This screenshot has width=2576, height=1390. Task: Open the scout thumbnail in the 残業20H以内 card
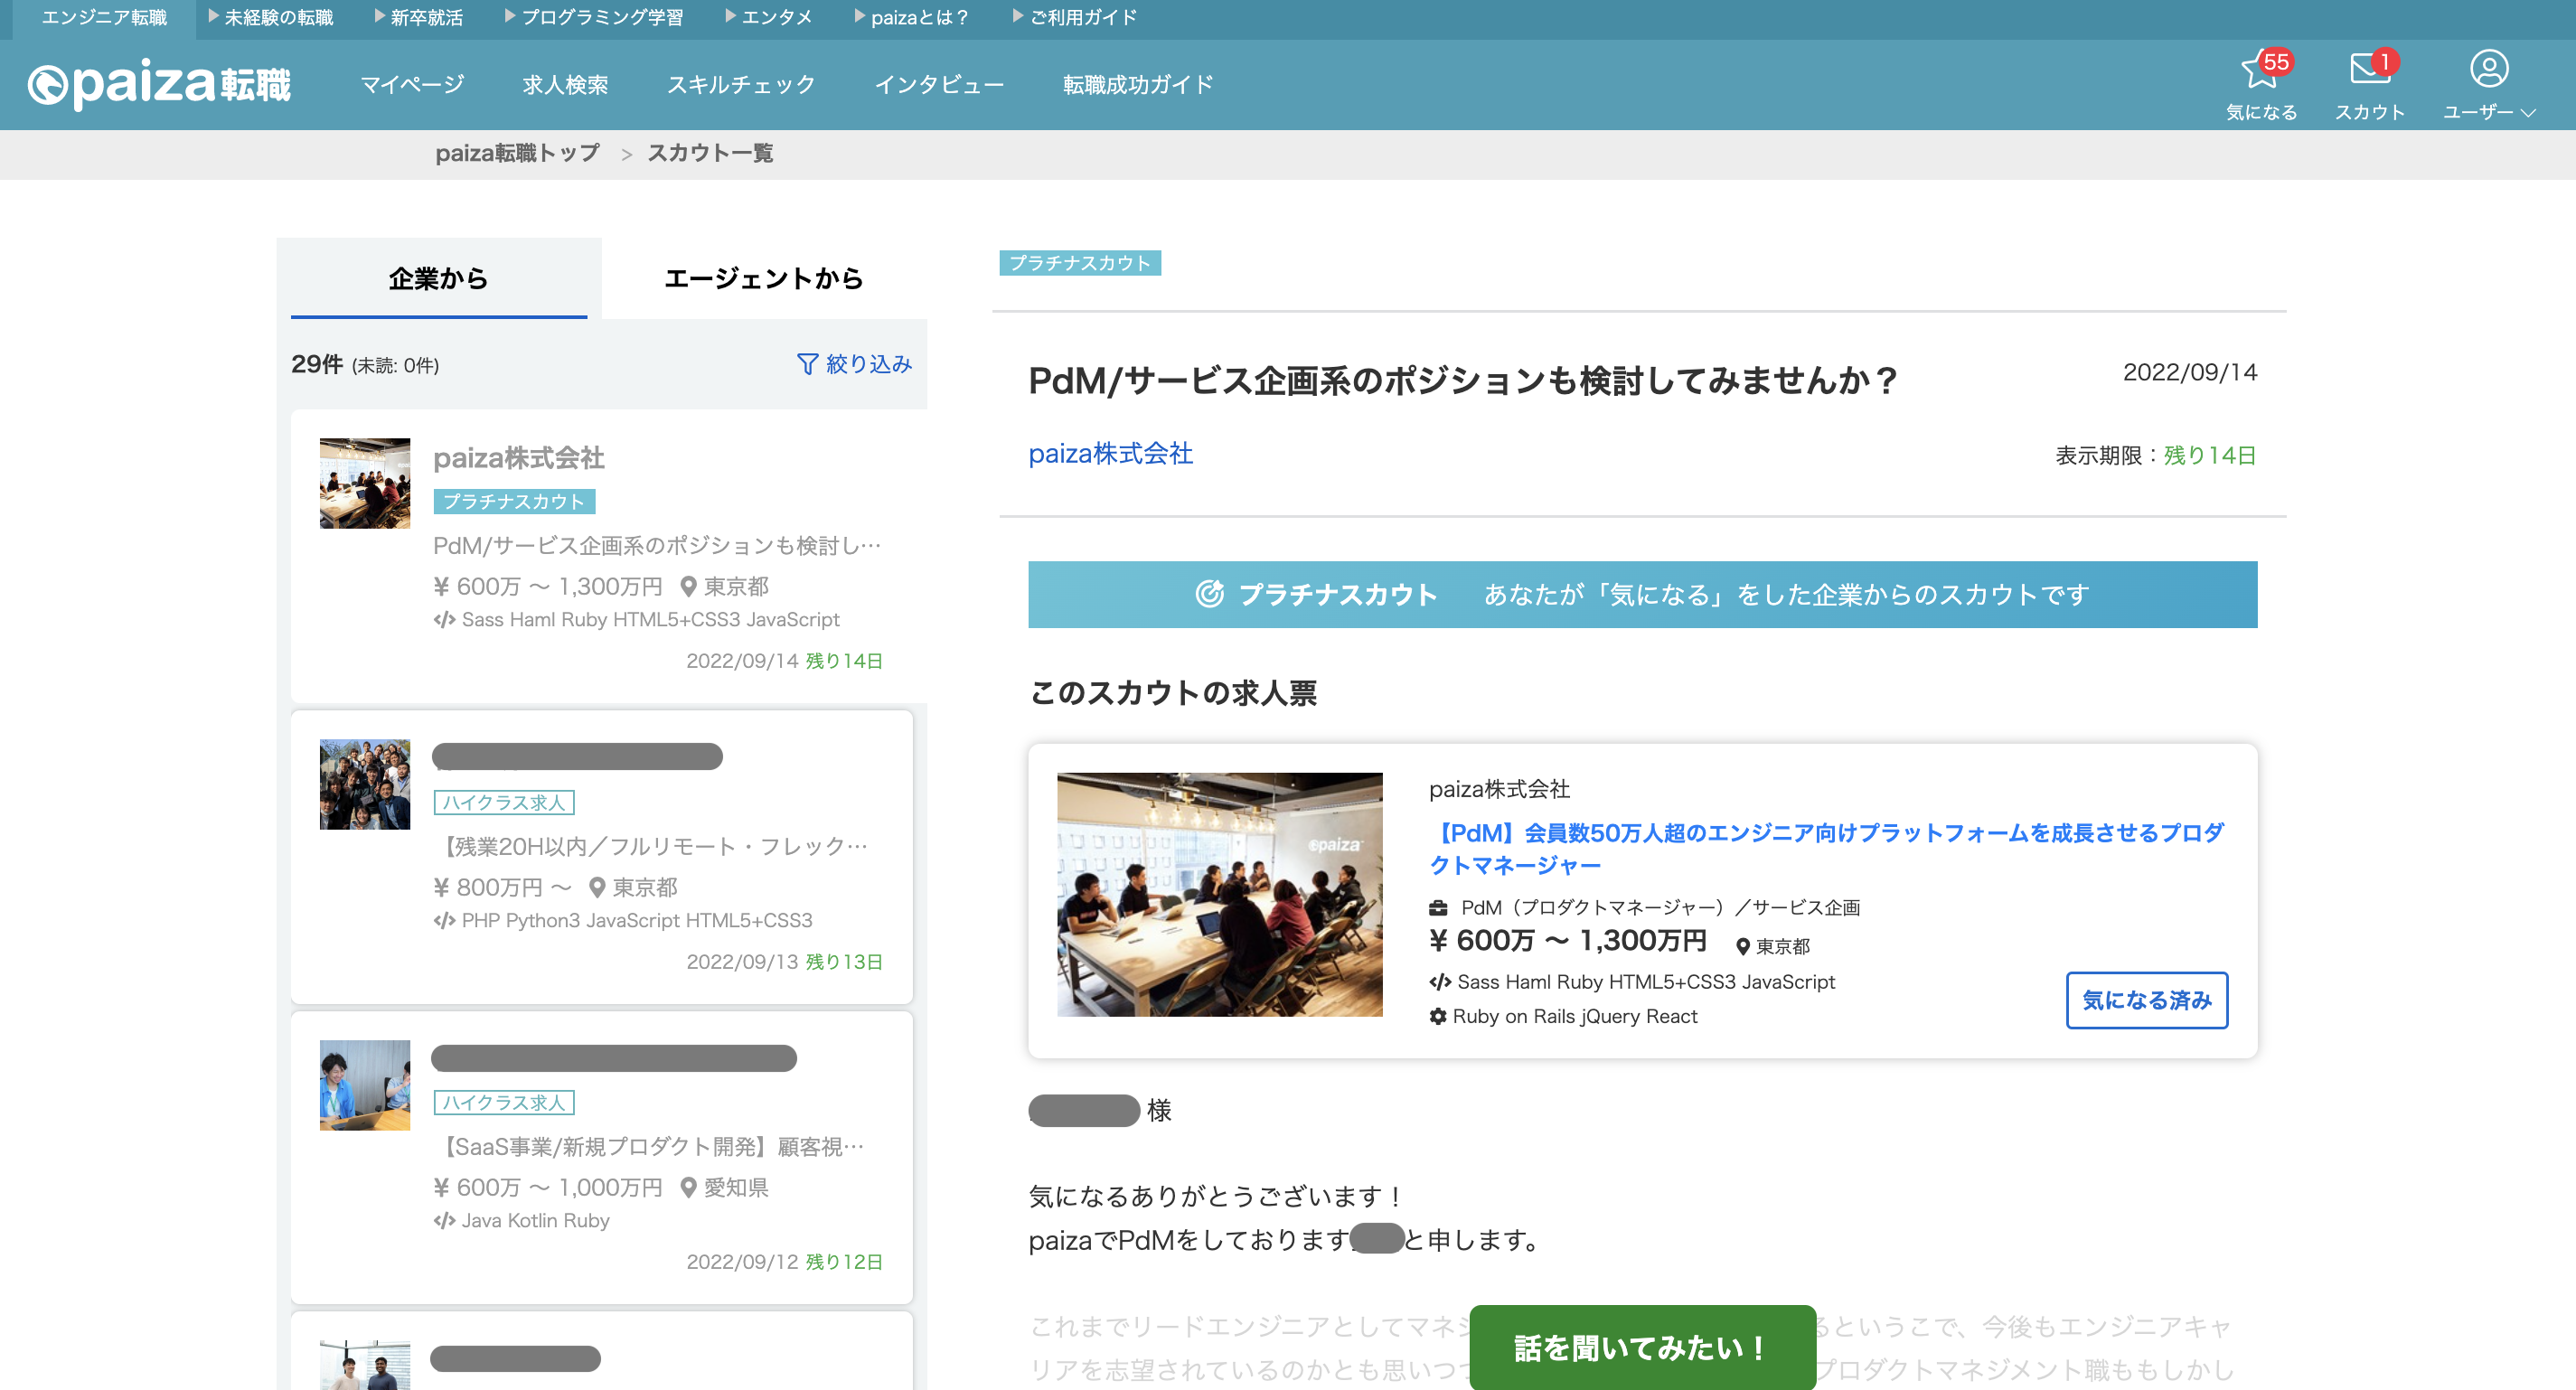click(365, 784)
